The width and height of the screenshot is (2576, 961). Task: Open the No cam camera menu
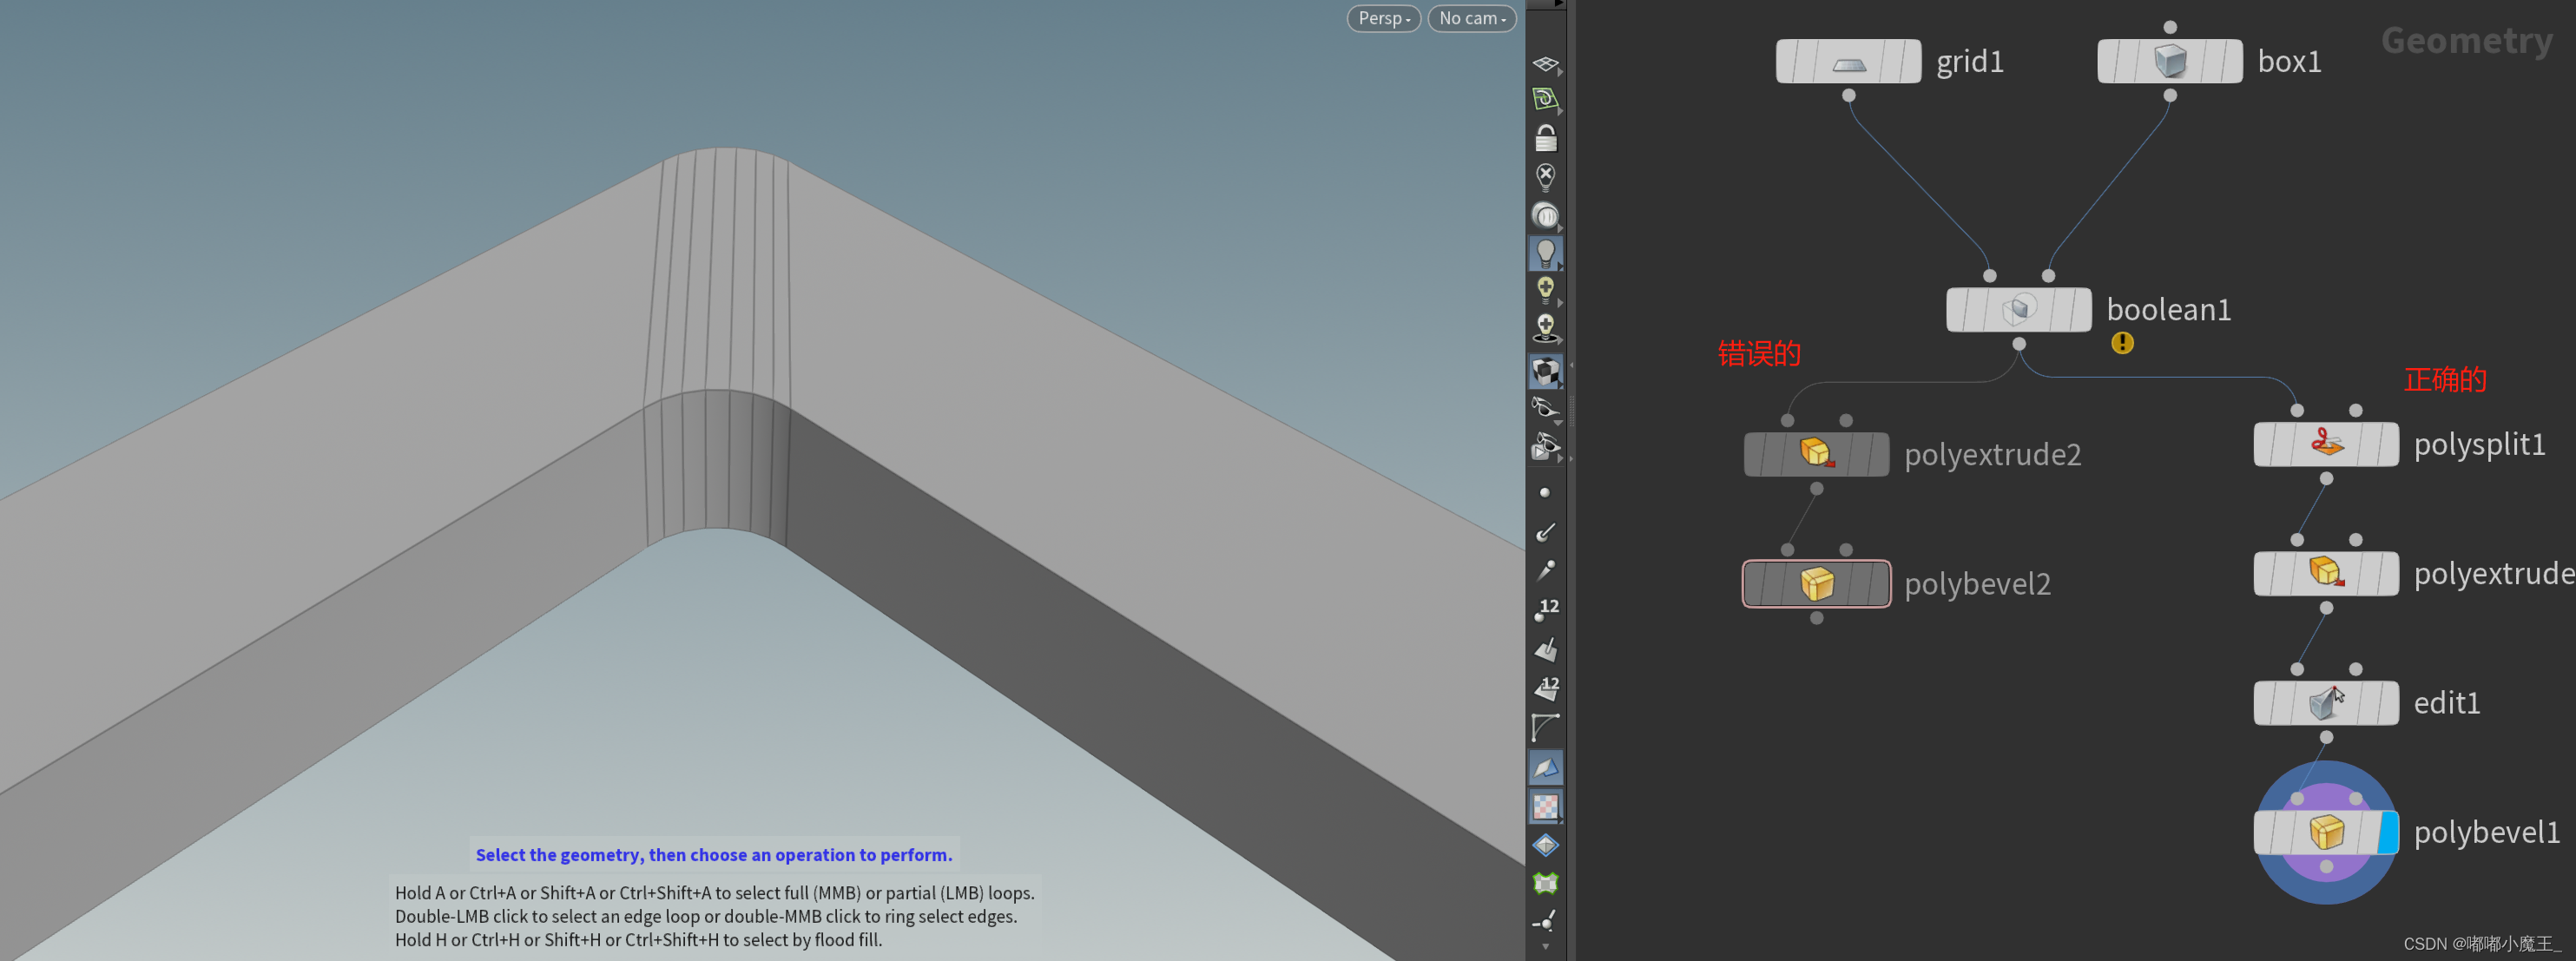pyautogui.click(x=1471, y=18)
